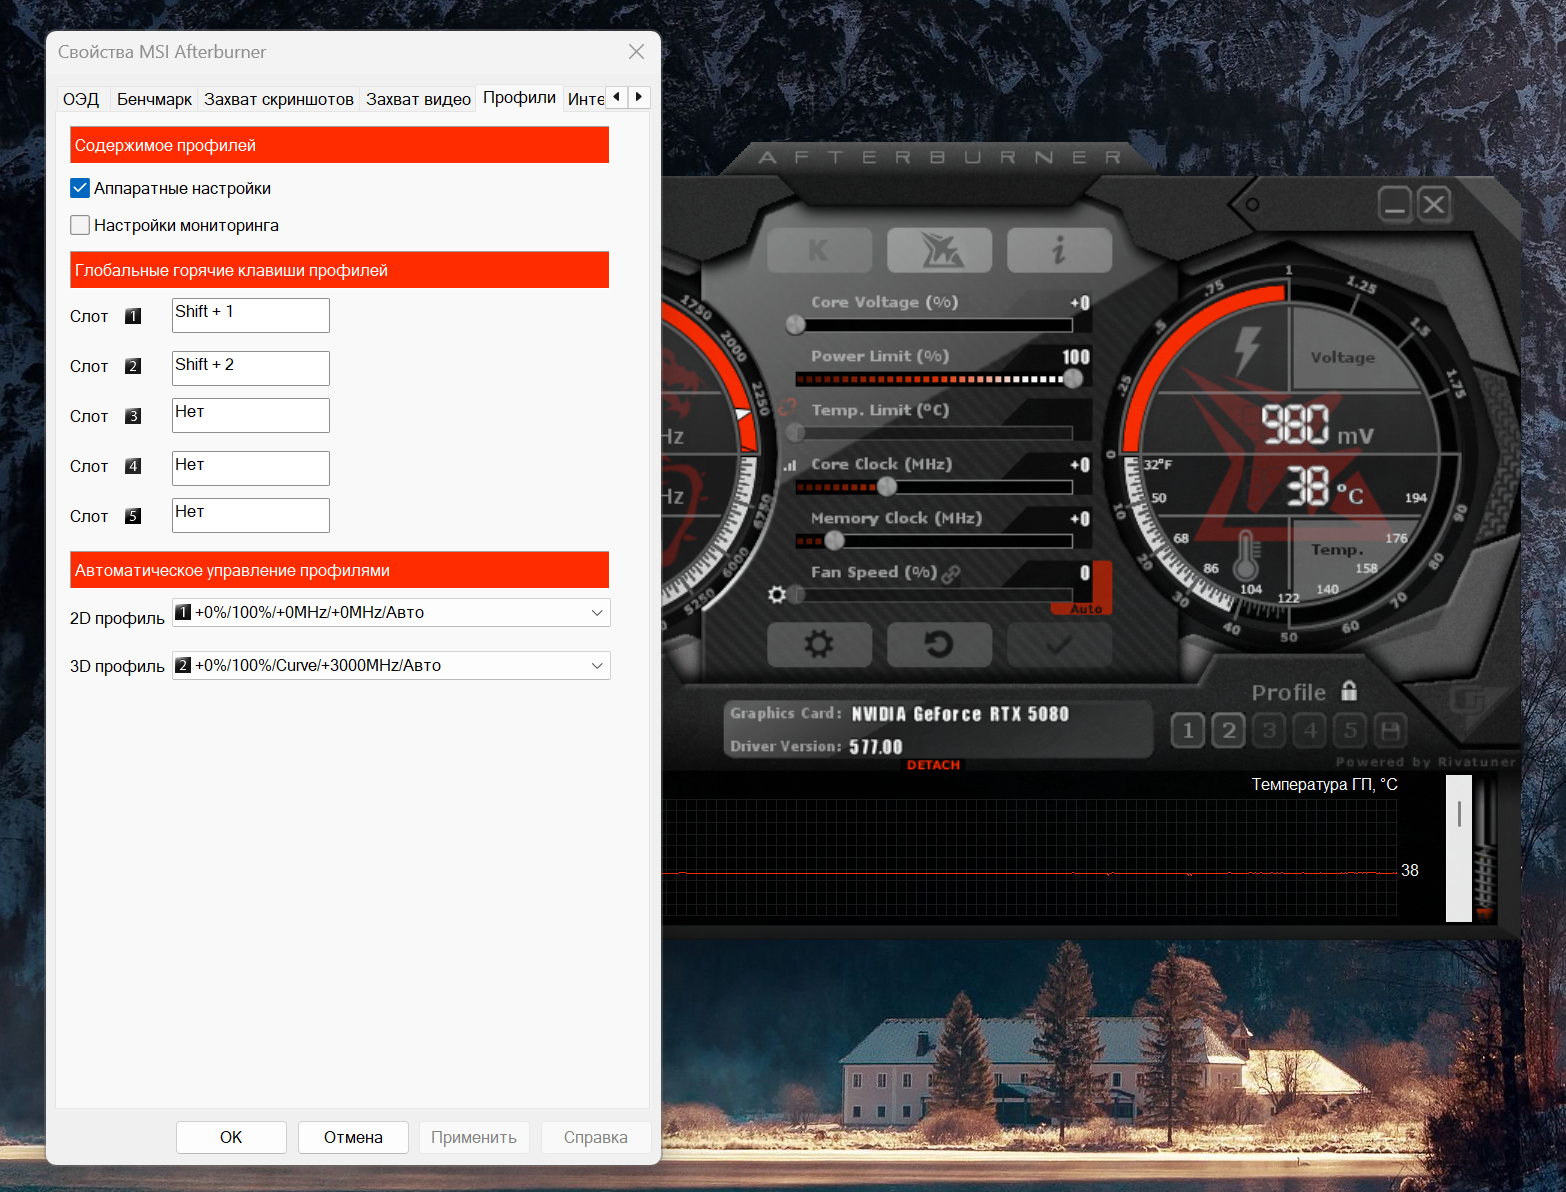Viewport: 1566px width, 1192px height.
Task: Click the NVIDIA GeForce RTX 5080 text
Action: coord(960,714)
